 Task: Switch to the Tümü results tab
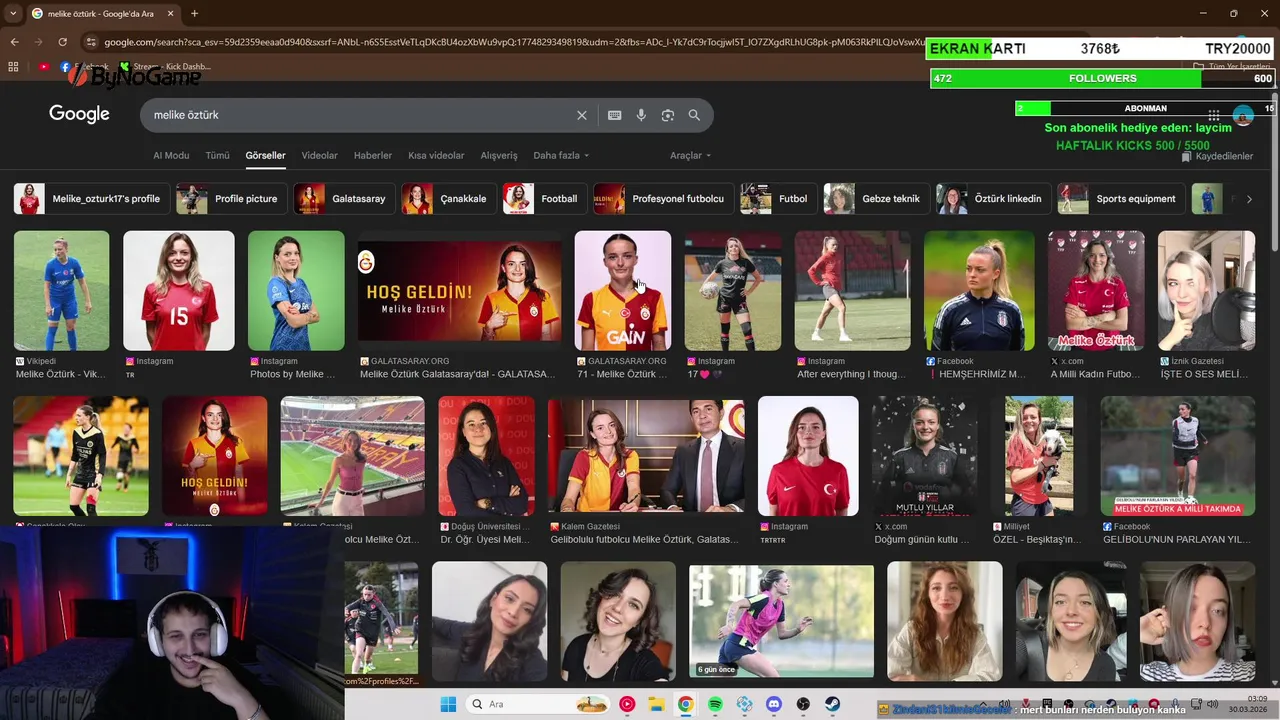tap(217, 156)
